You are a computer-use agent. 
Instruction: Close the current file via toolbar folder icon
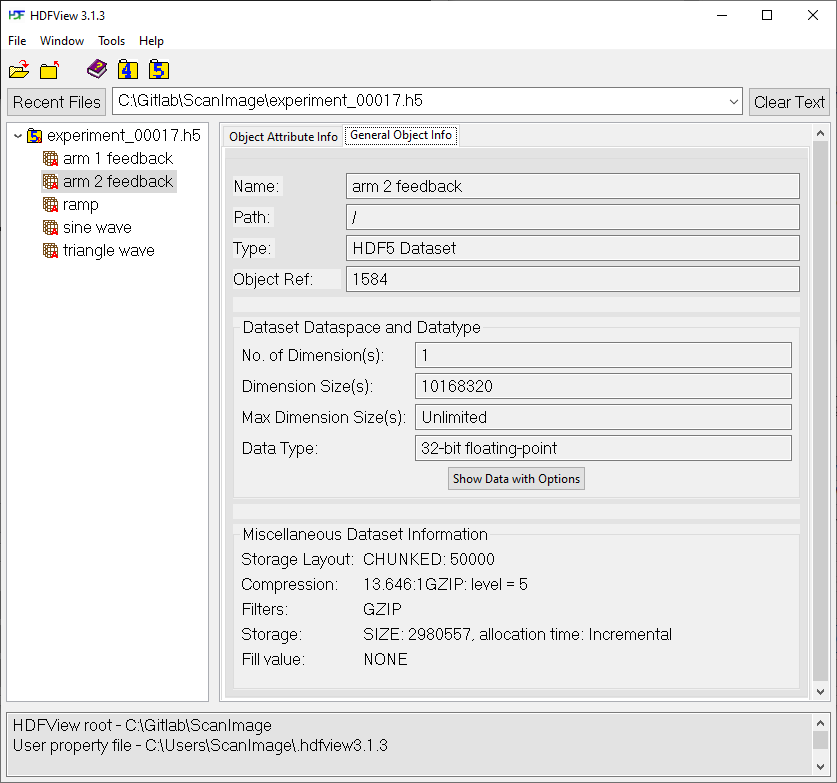[x=50, y=69]
